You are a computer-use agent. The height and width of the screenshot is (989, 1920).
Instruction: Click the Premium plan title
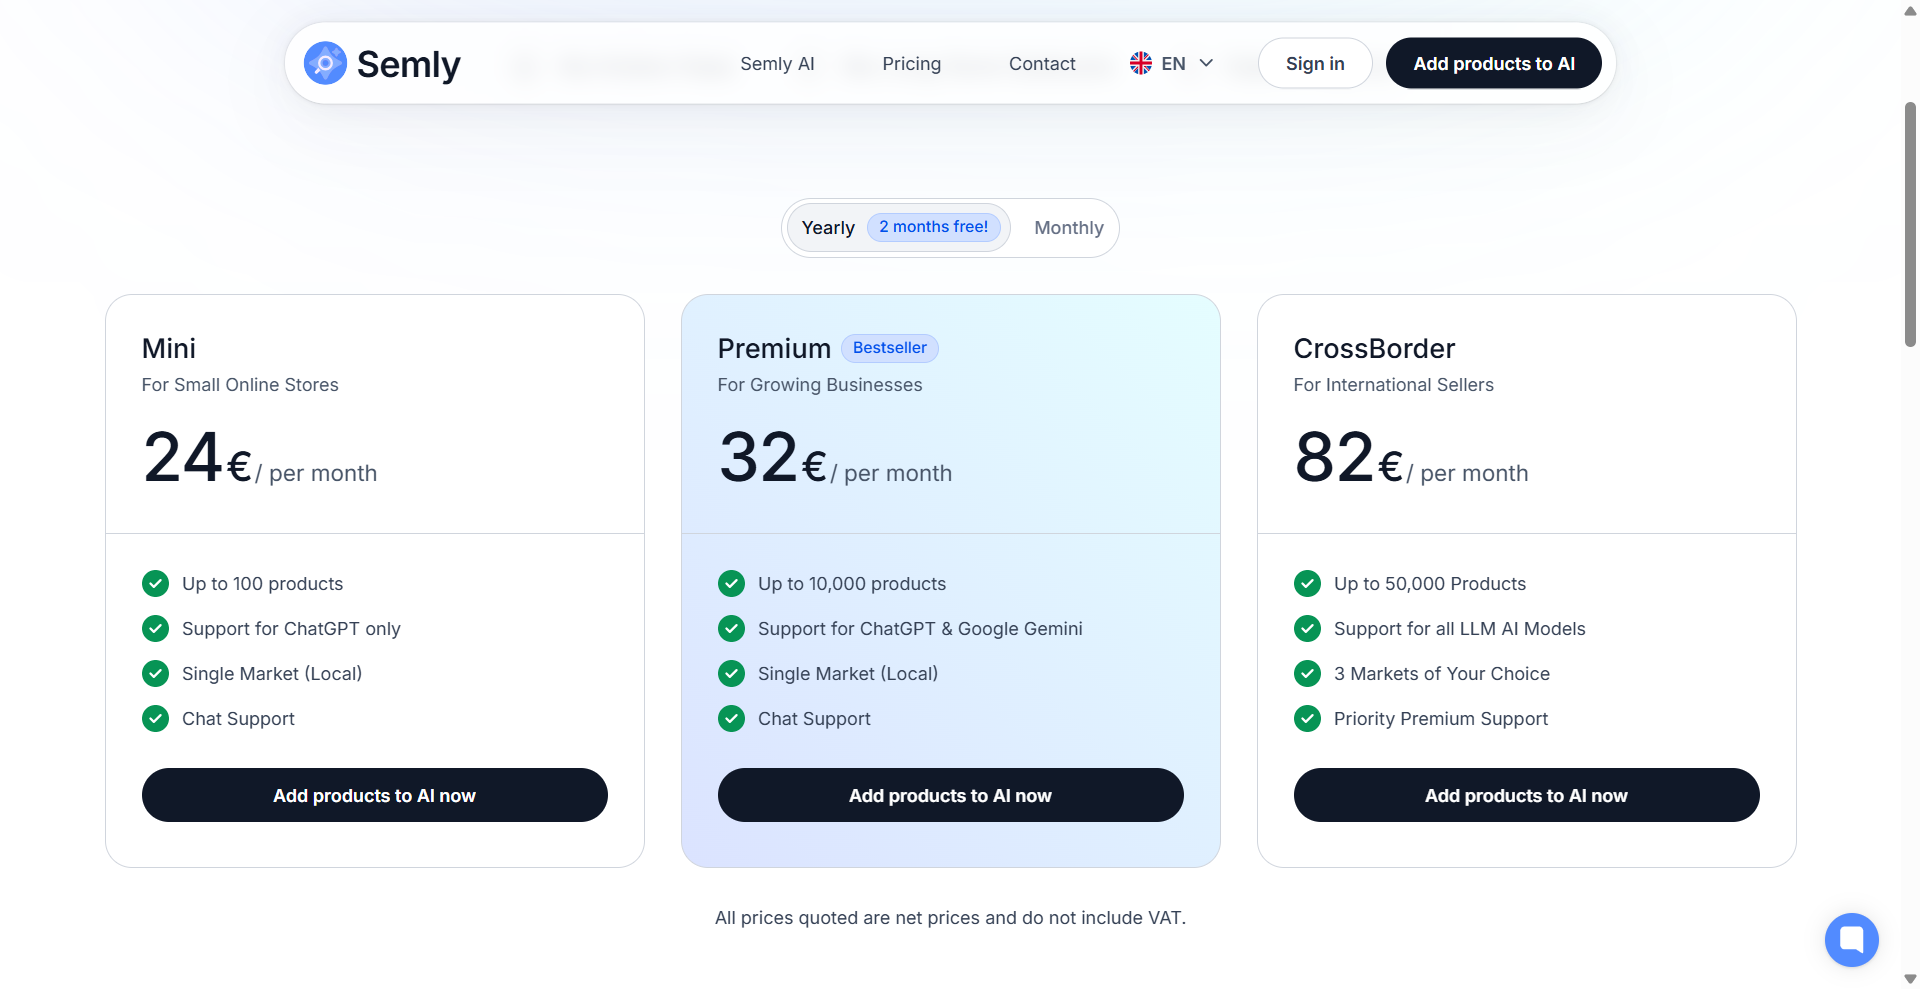[x=774, y=348]
